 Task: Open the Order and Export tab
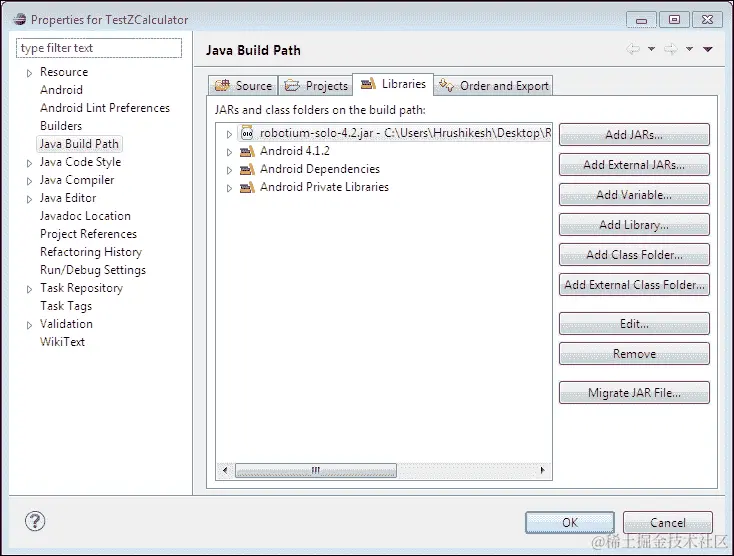pos(493,86)
